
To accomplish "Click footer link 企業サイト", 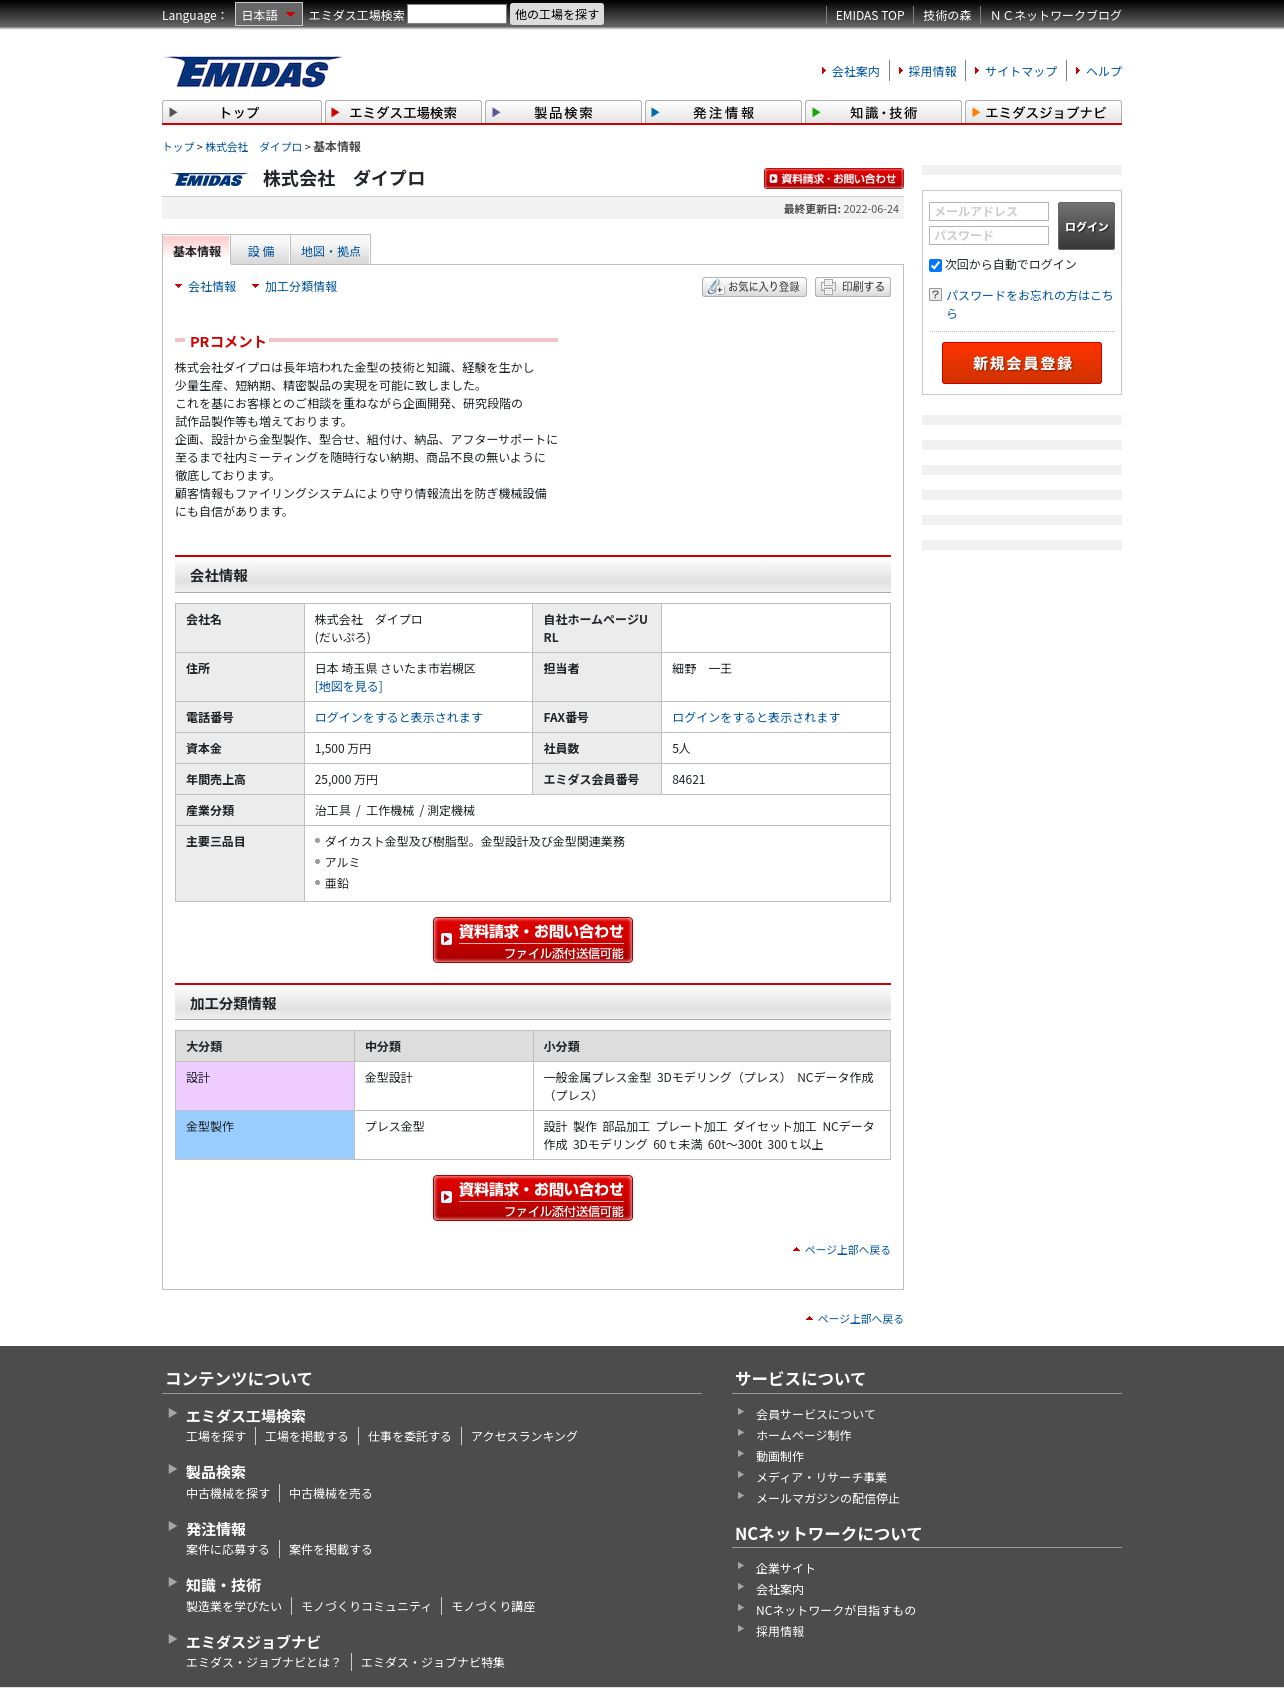I will 785,1569.
